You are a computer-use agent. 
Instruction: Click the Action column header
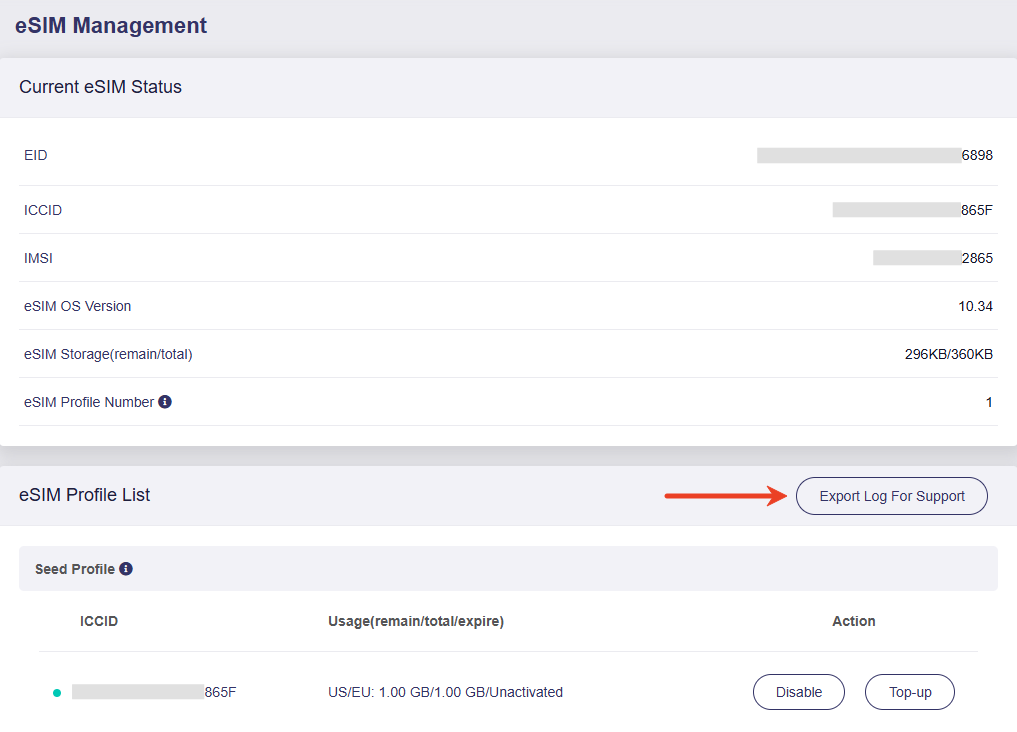coord(853,621)
